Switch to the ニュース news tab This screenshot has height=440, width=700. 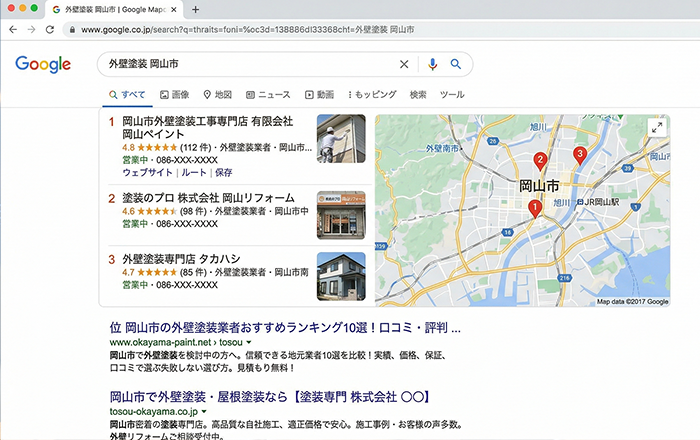click(267, 95)
